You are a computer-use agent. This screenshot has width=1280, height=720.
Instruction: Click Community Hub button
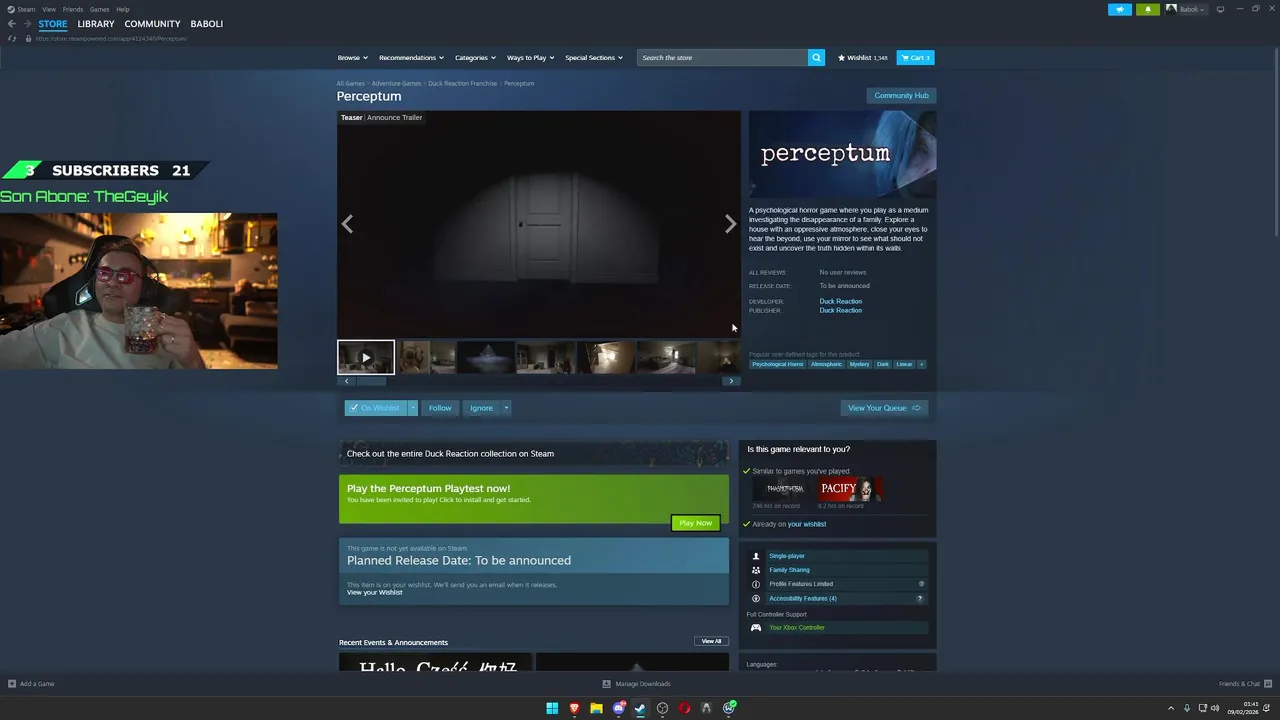[901, 96]
